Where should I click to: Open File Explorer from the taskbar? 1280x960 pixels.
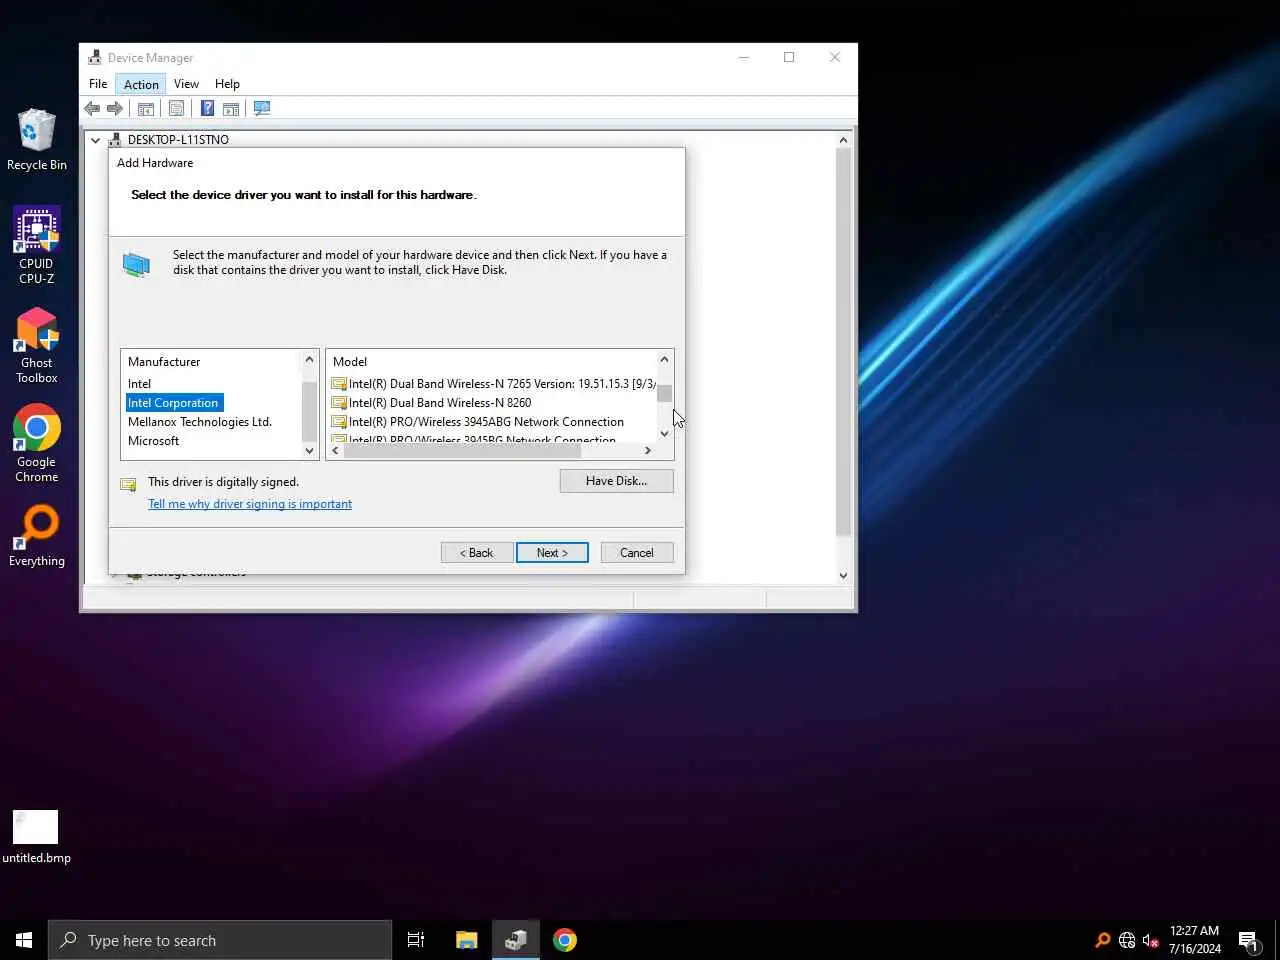[467, 940]
